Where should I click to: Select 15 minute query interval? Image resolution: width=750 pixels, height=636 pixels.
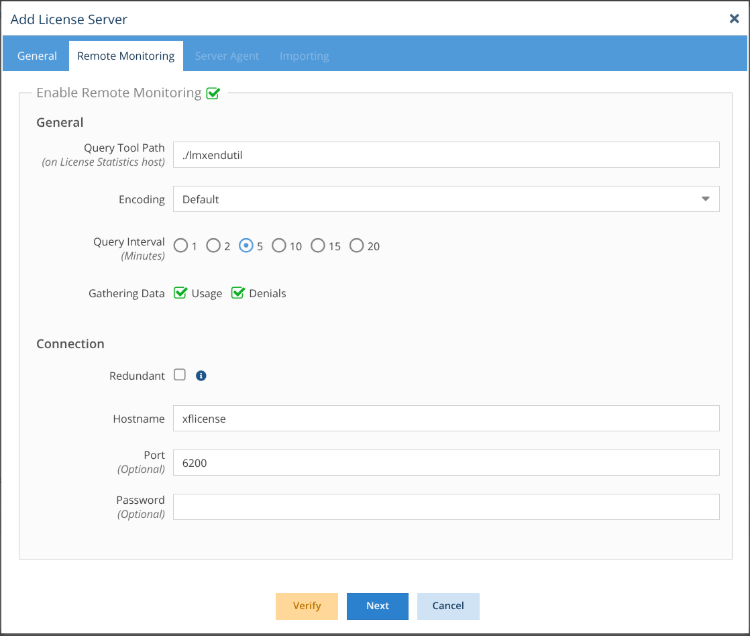click(318, 246)
